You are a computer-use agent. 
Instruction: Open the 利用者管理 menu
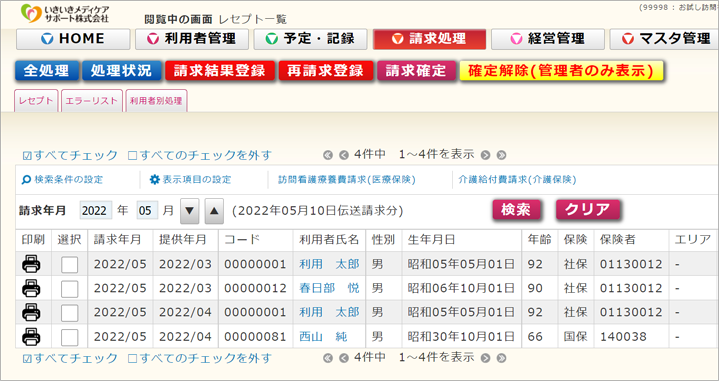tap(192, 39)
